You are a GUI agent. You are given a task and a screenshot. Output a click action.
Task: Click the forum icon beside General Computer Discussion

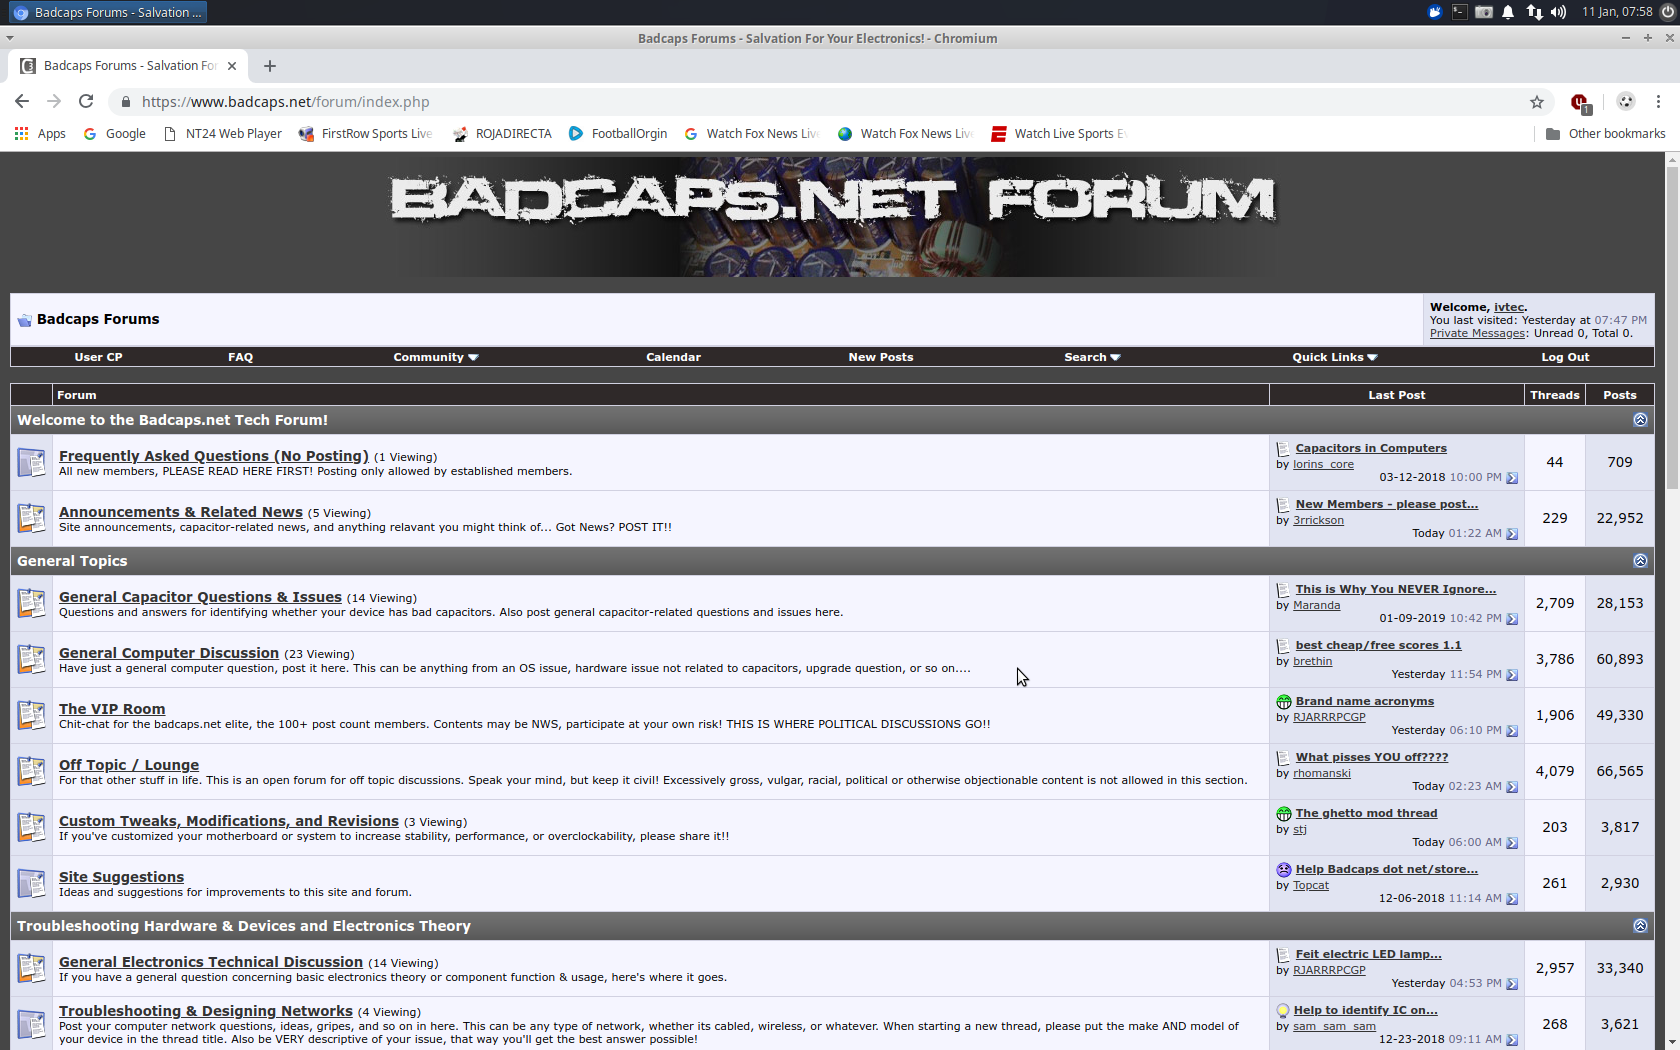(x=31, y=659)
